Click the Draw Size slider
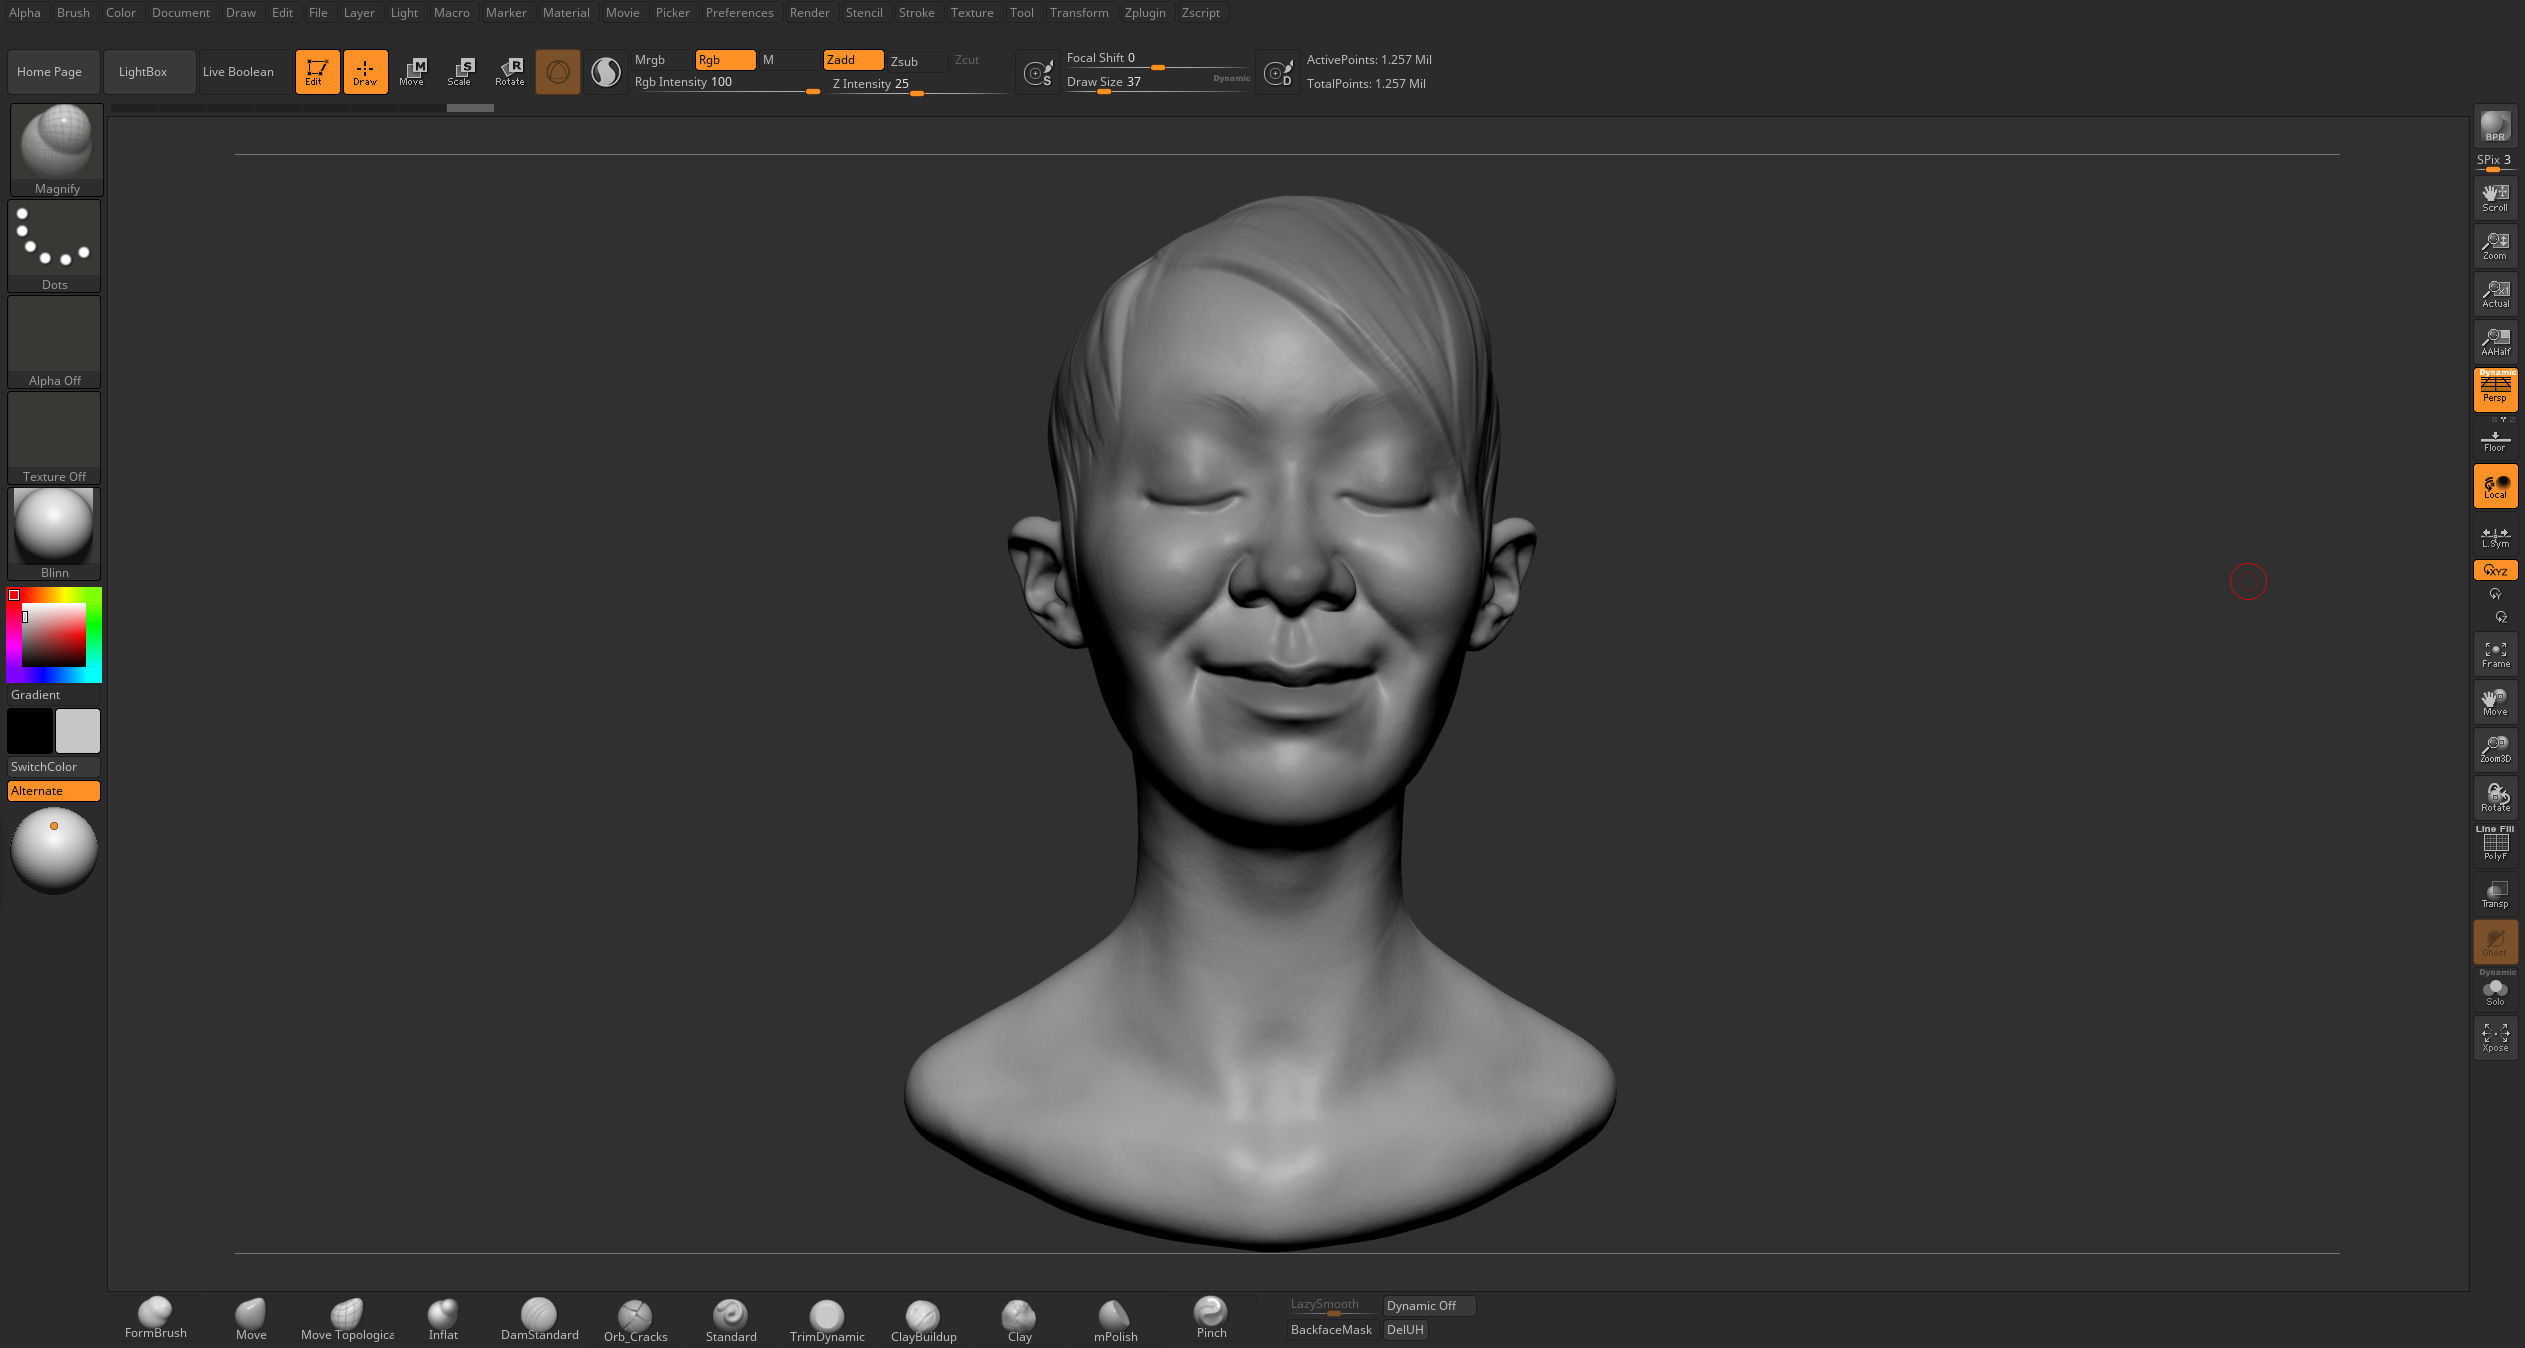Screen dimensions: 2525x1348 point(1158,82)
